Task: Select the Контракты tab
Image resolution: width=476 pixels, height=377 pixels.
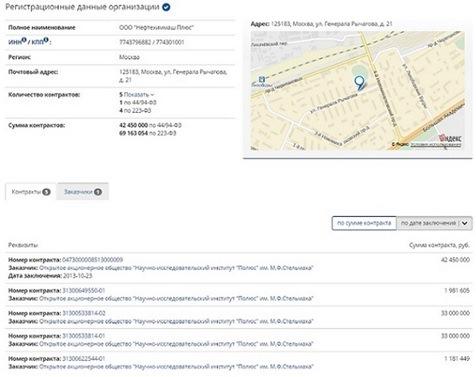Action: 31,192
